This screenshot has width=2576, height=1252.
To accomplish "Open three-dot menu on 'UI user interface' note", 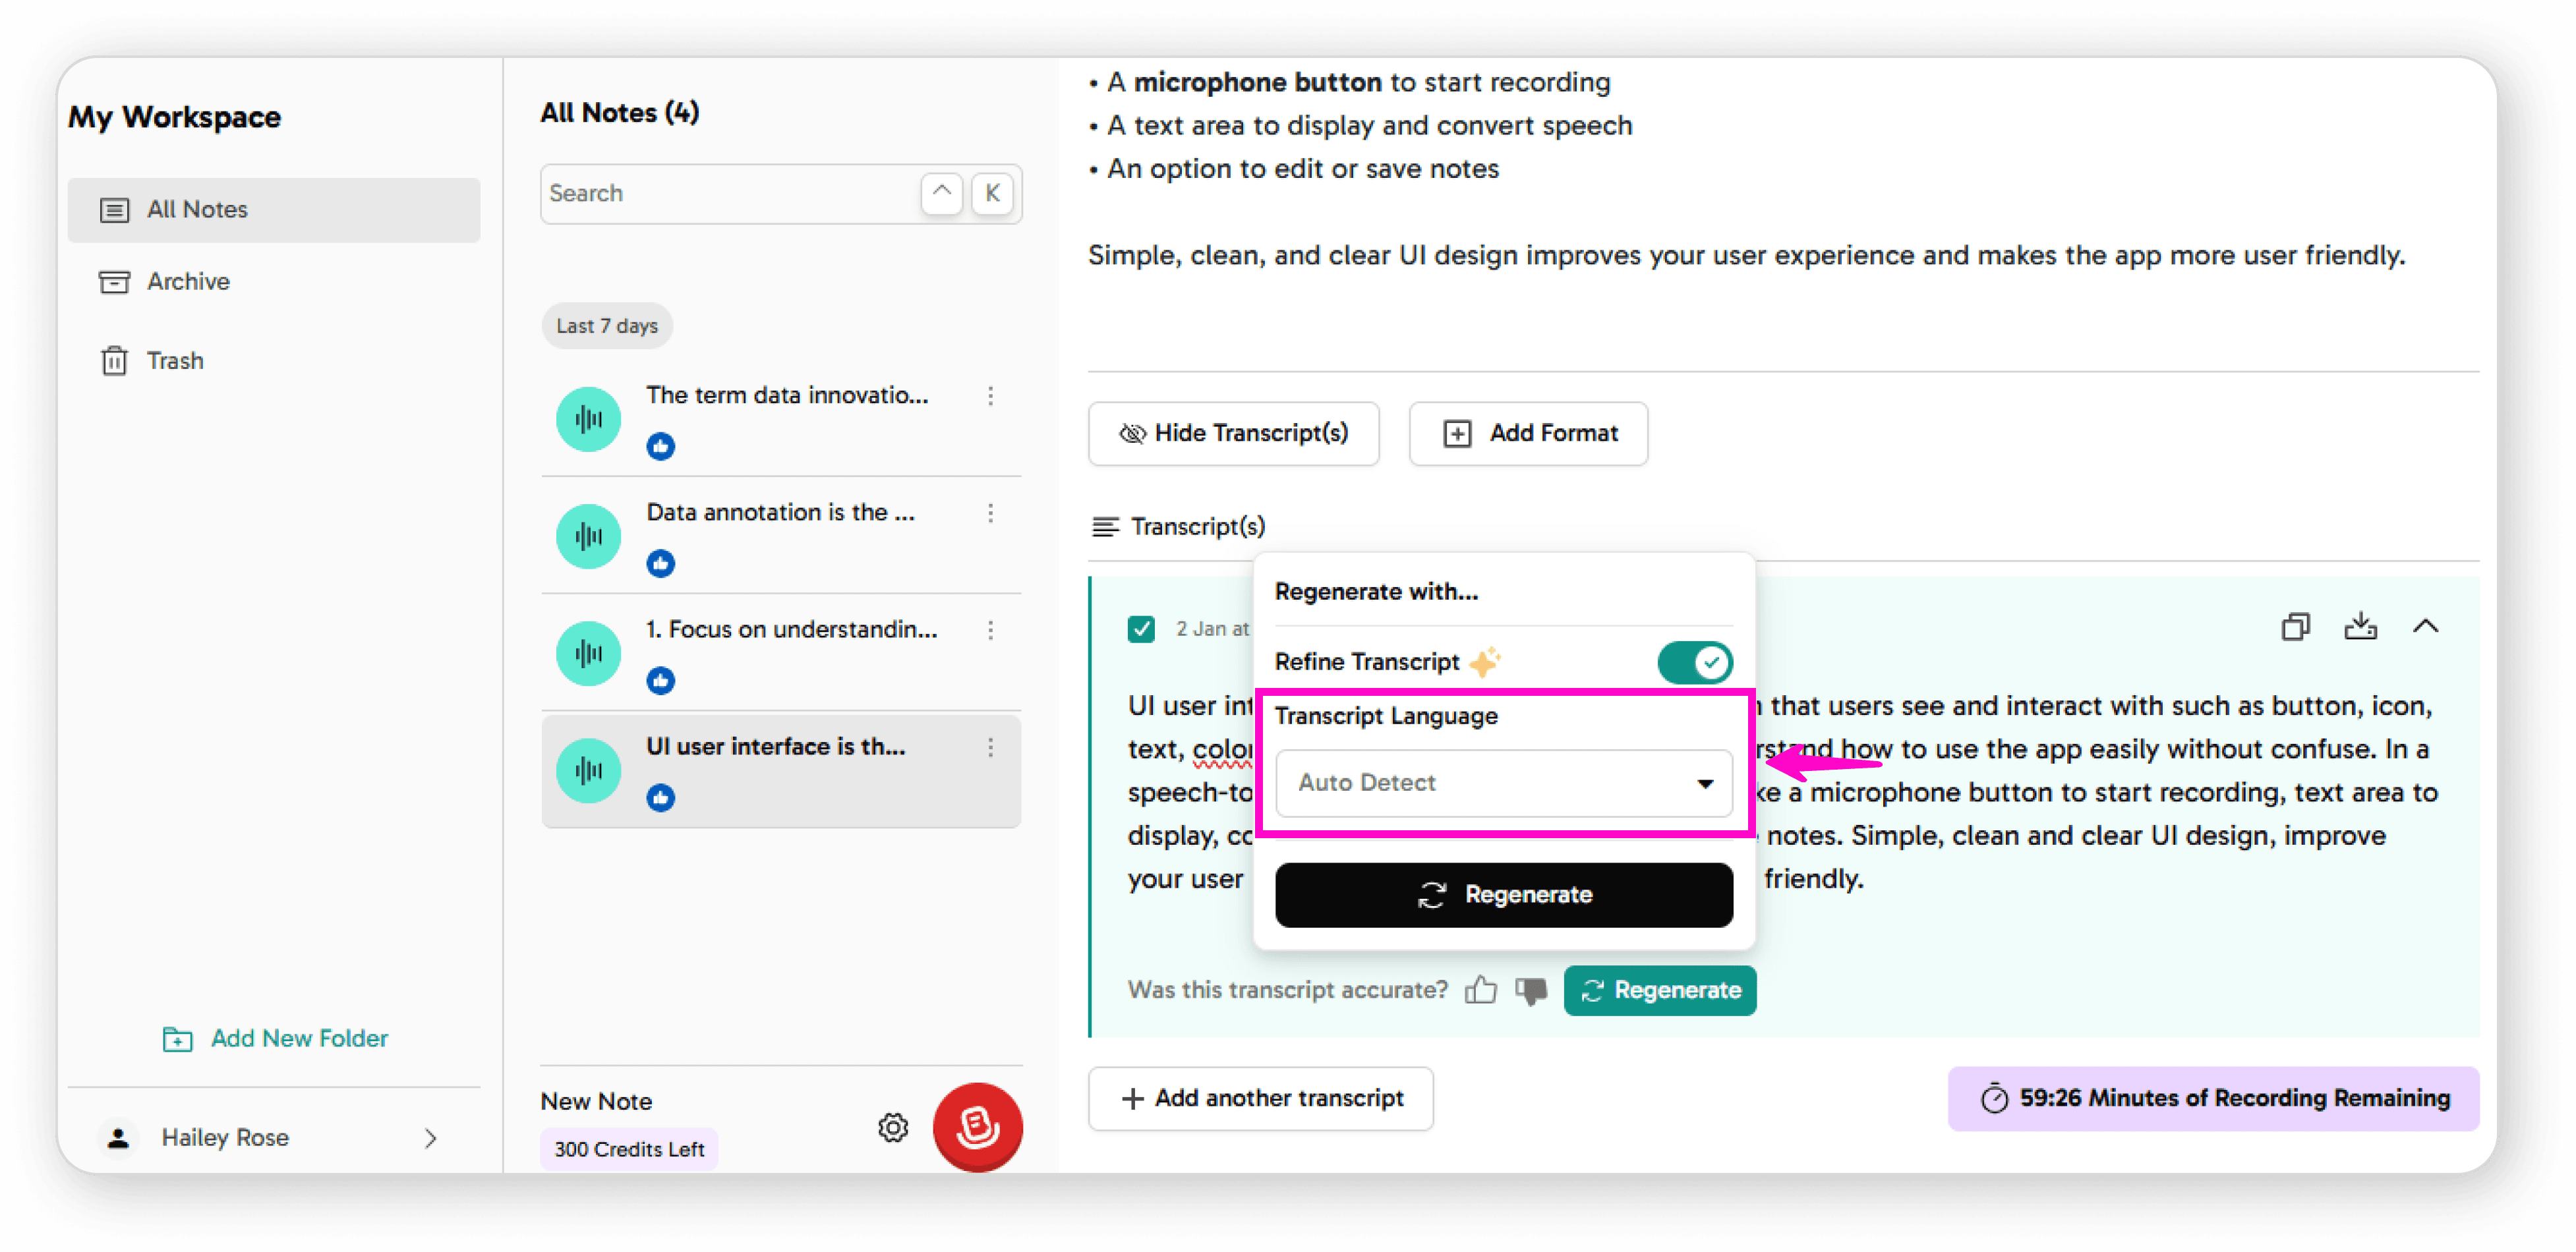I will click(991, 747).
